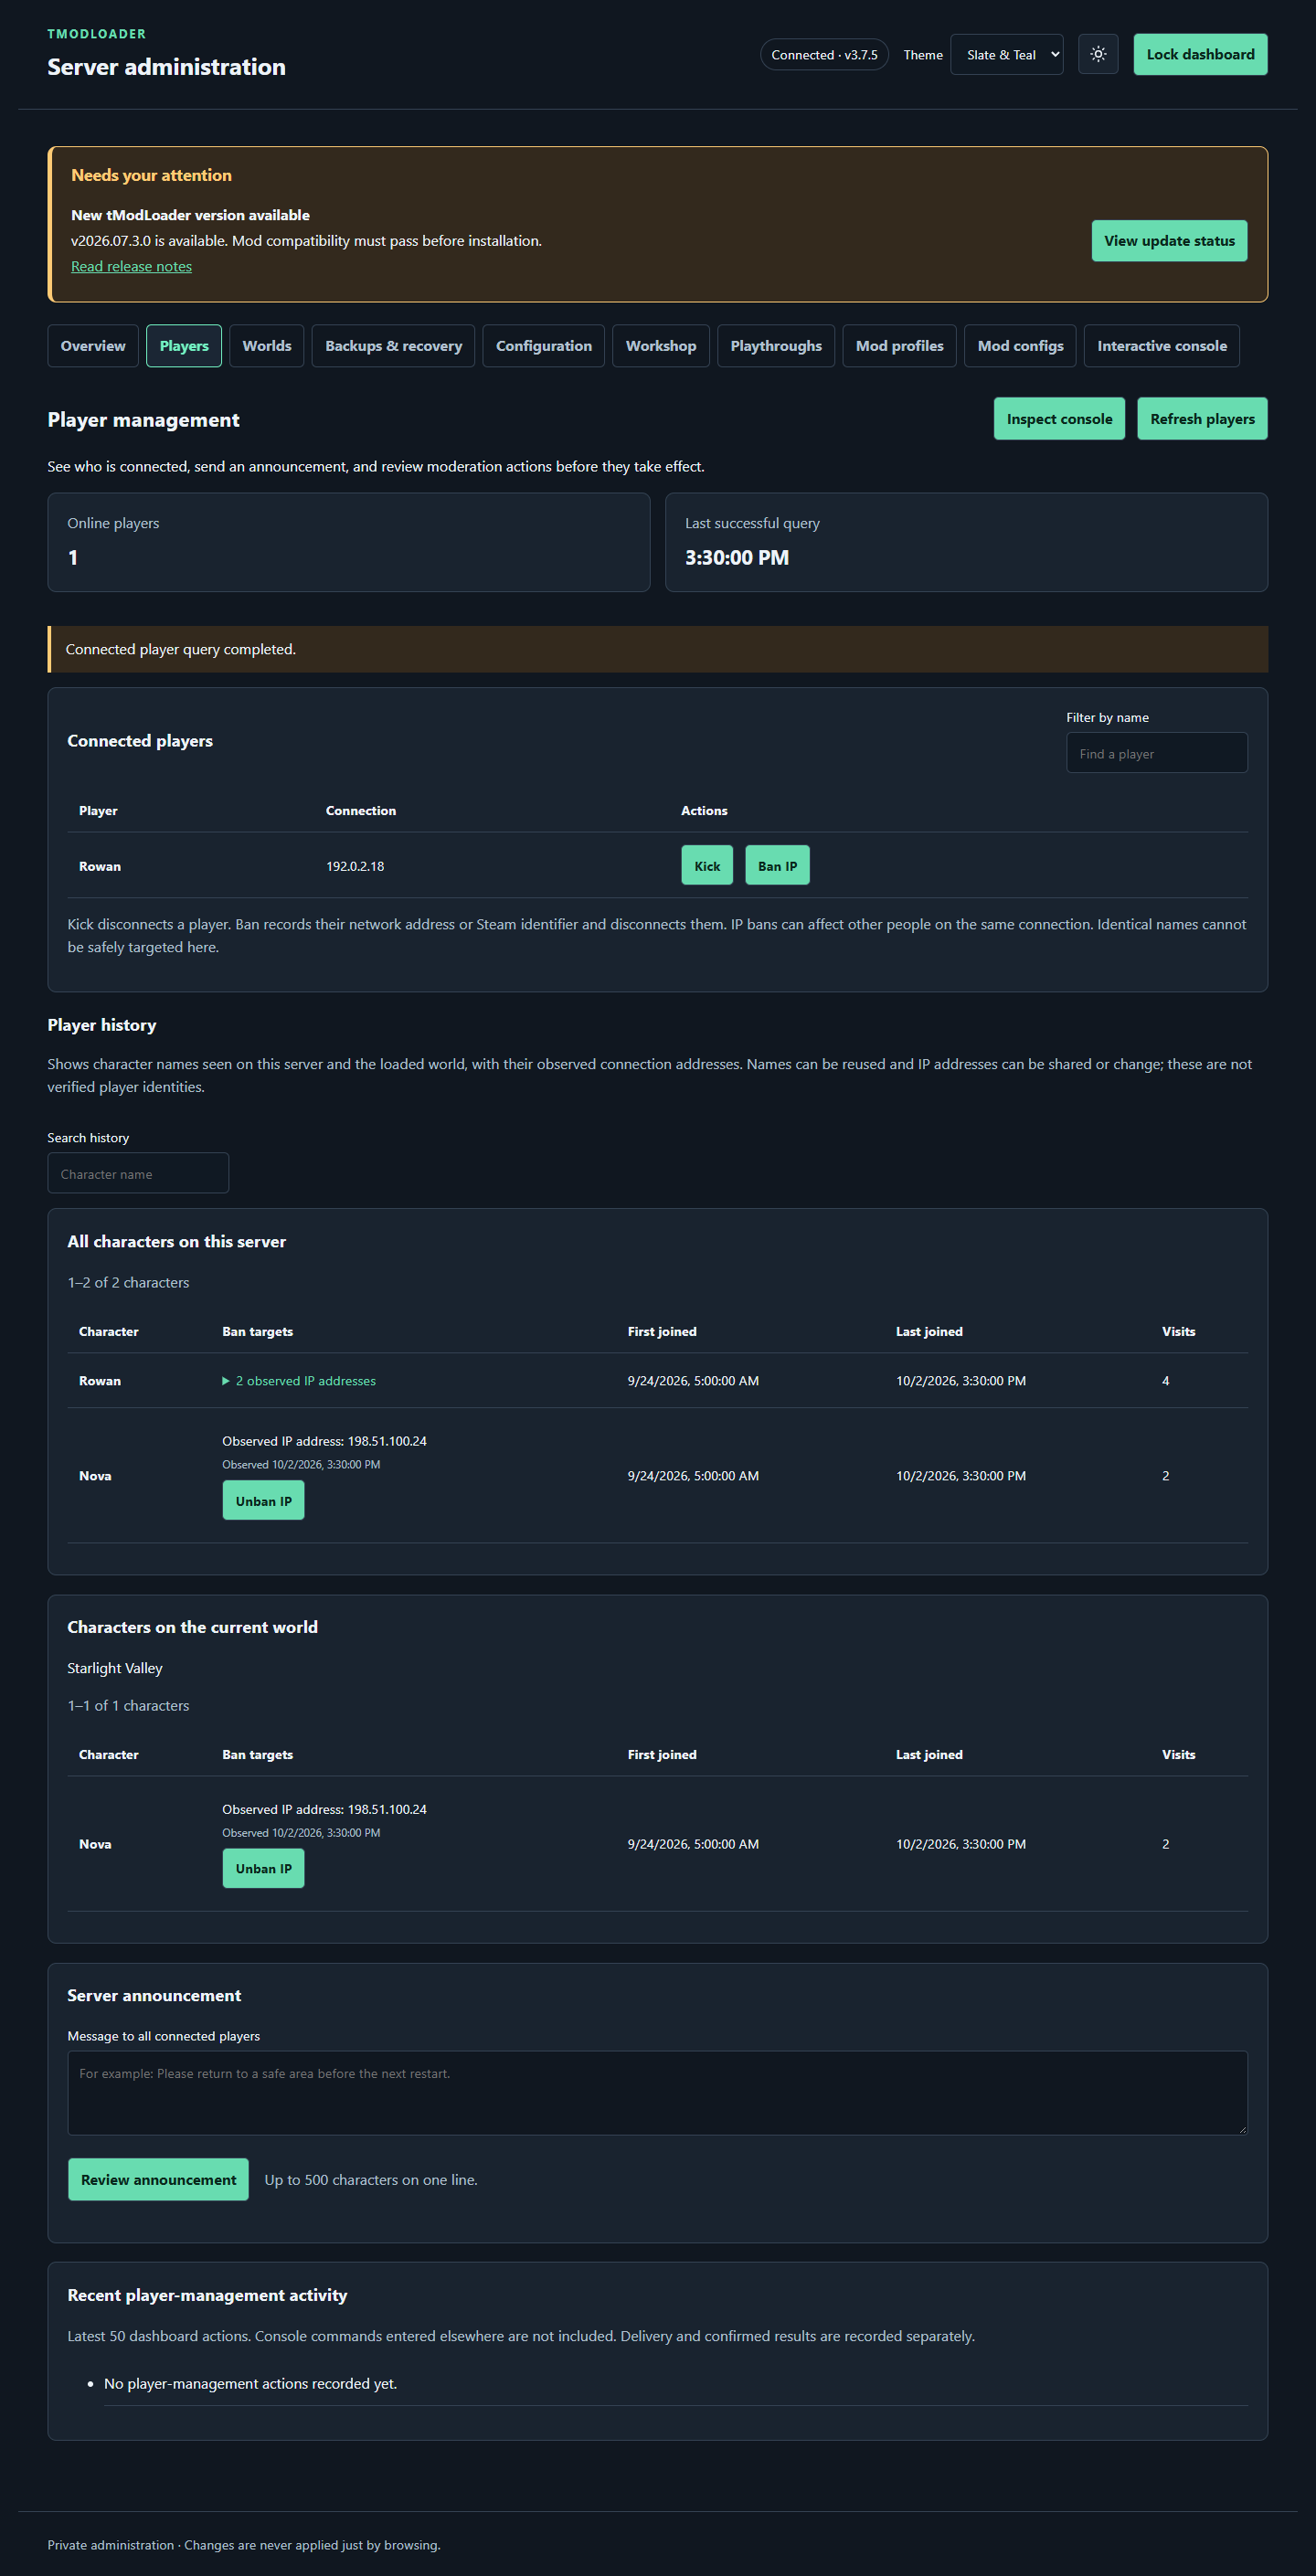The image size is (1316, 2576).
Task: Toggle the light/dark mode sun icon
Action: (x=1098, y=54)
